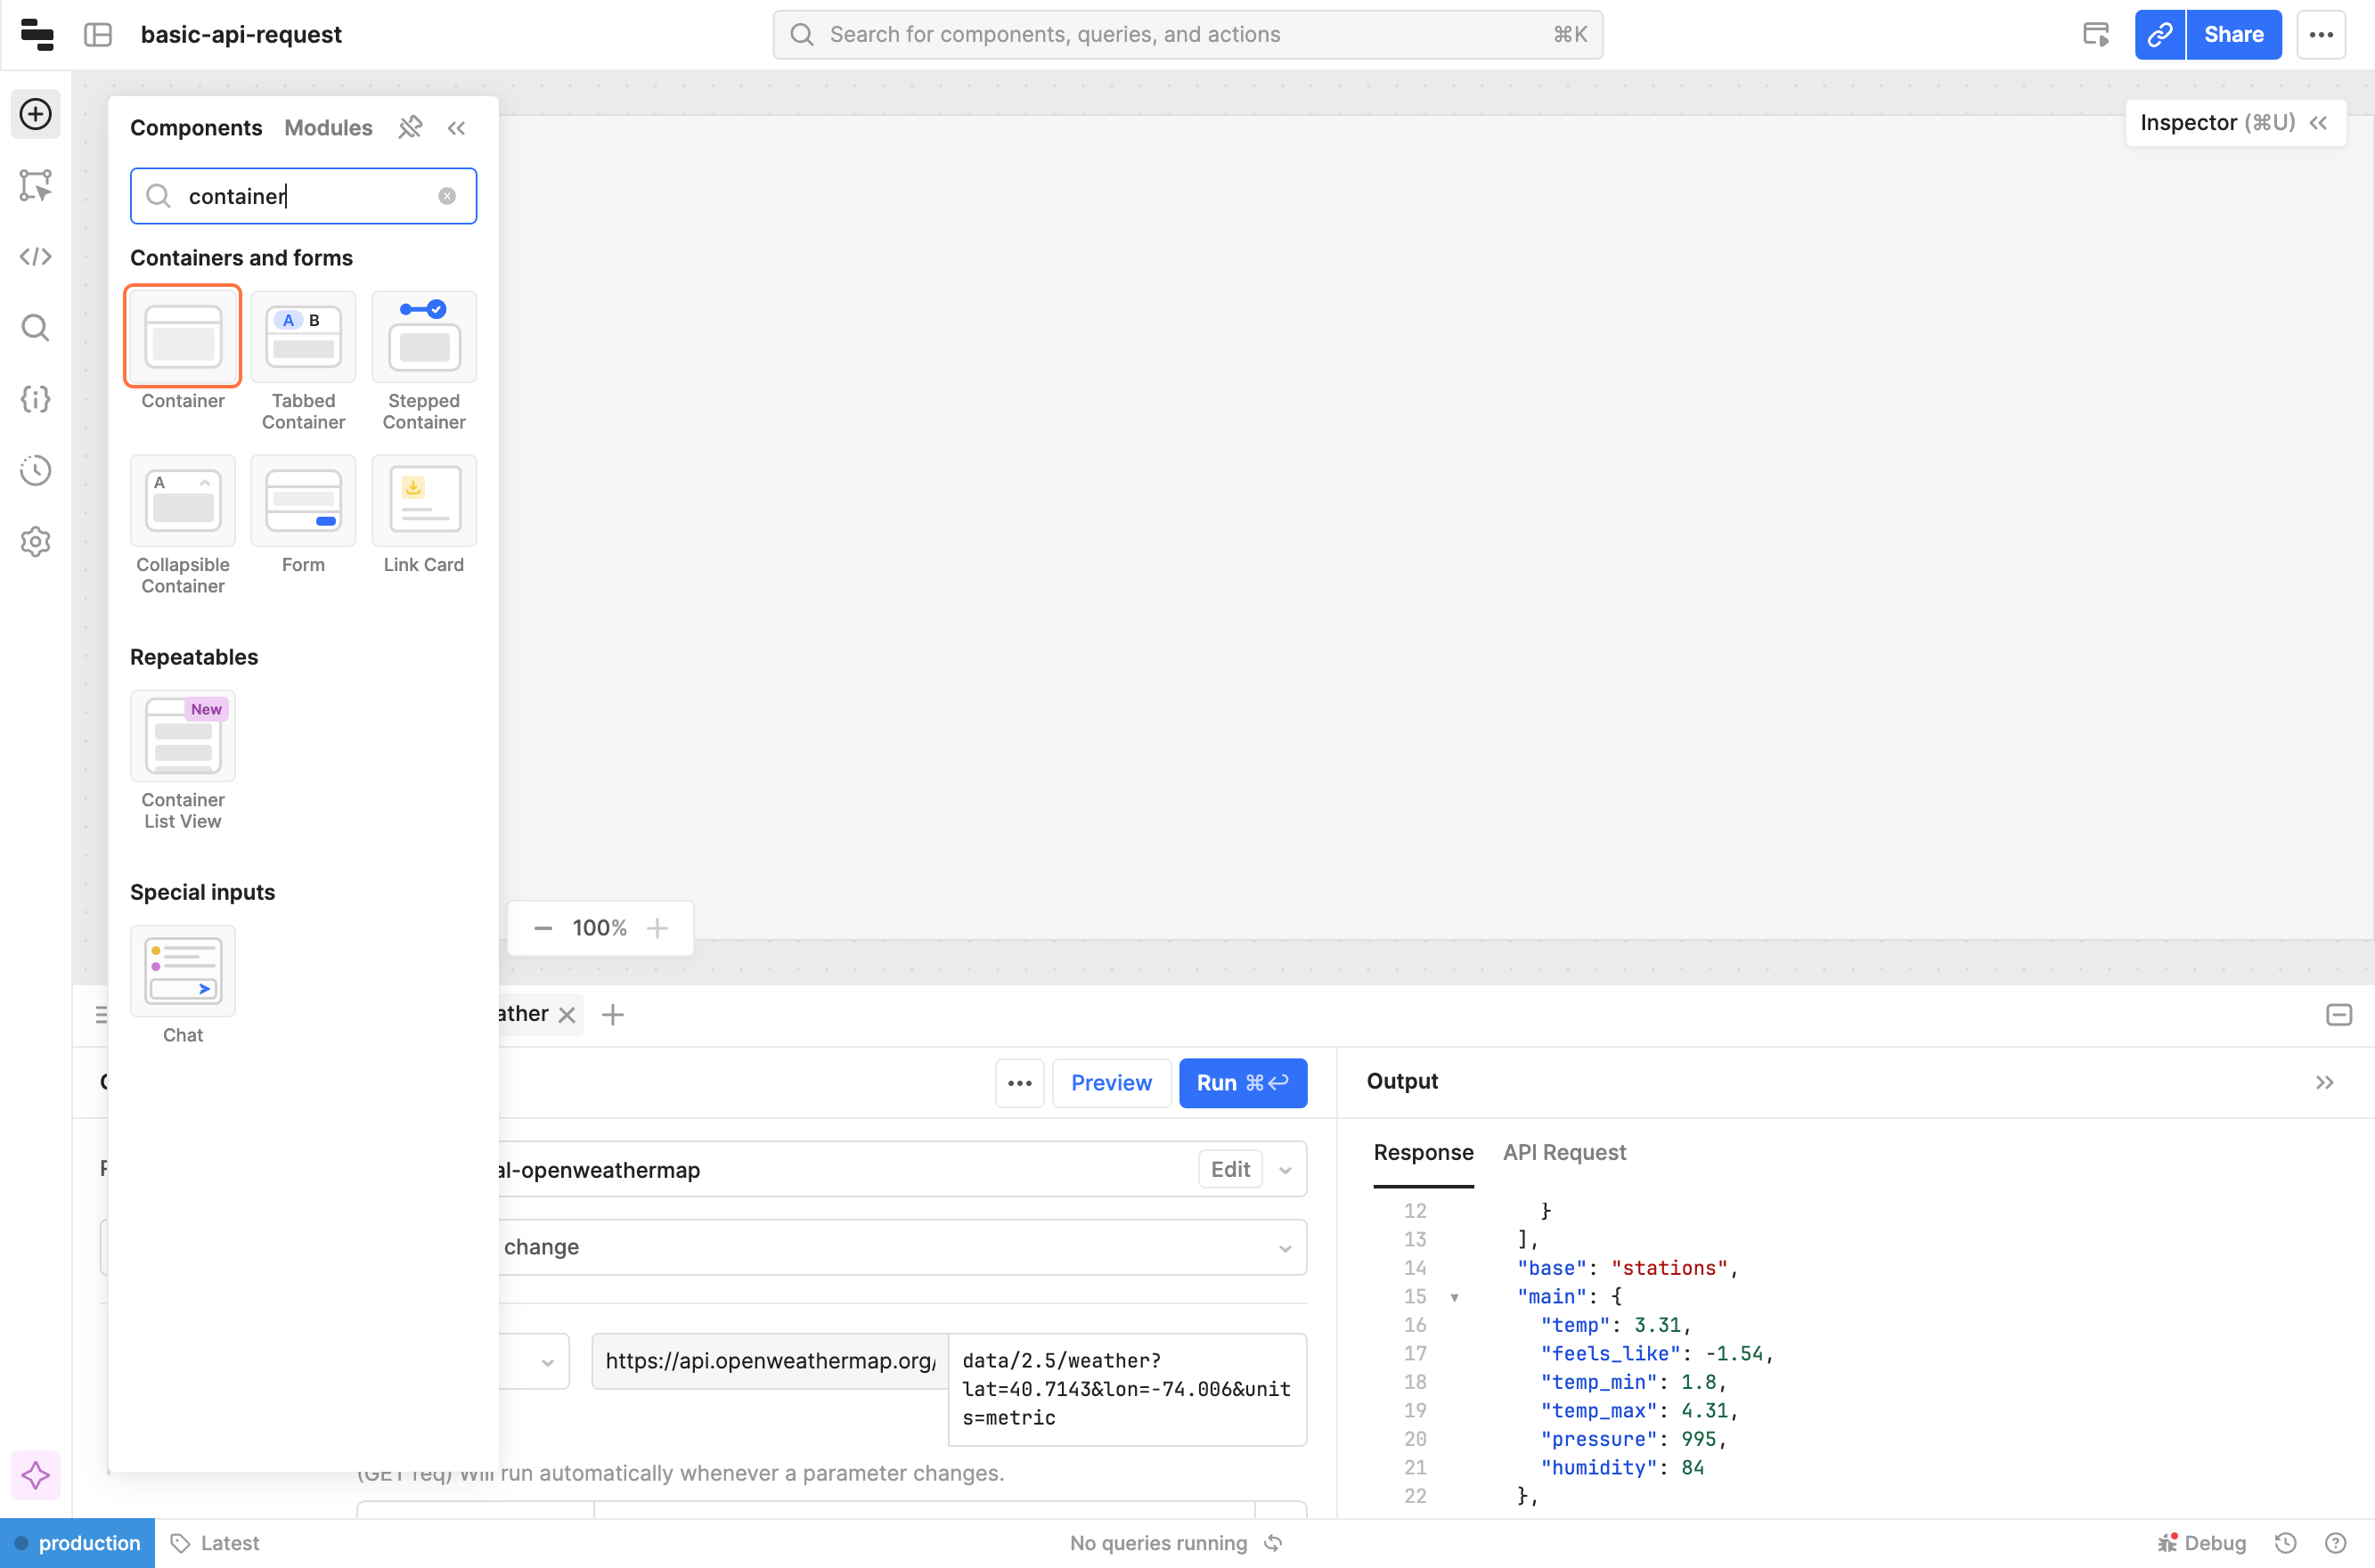Viewport: 2375px width, 1568px height.
Task: Open the component tree icon in sidebar
Action: [36, 186]
